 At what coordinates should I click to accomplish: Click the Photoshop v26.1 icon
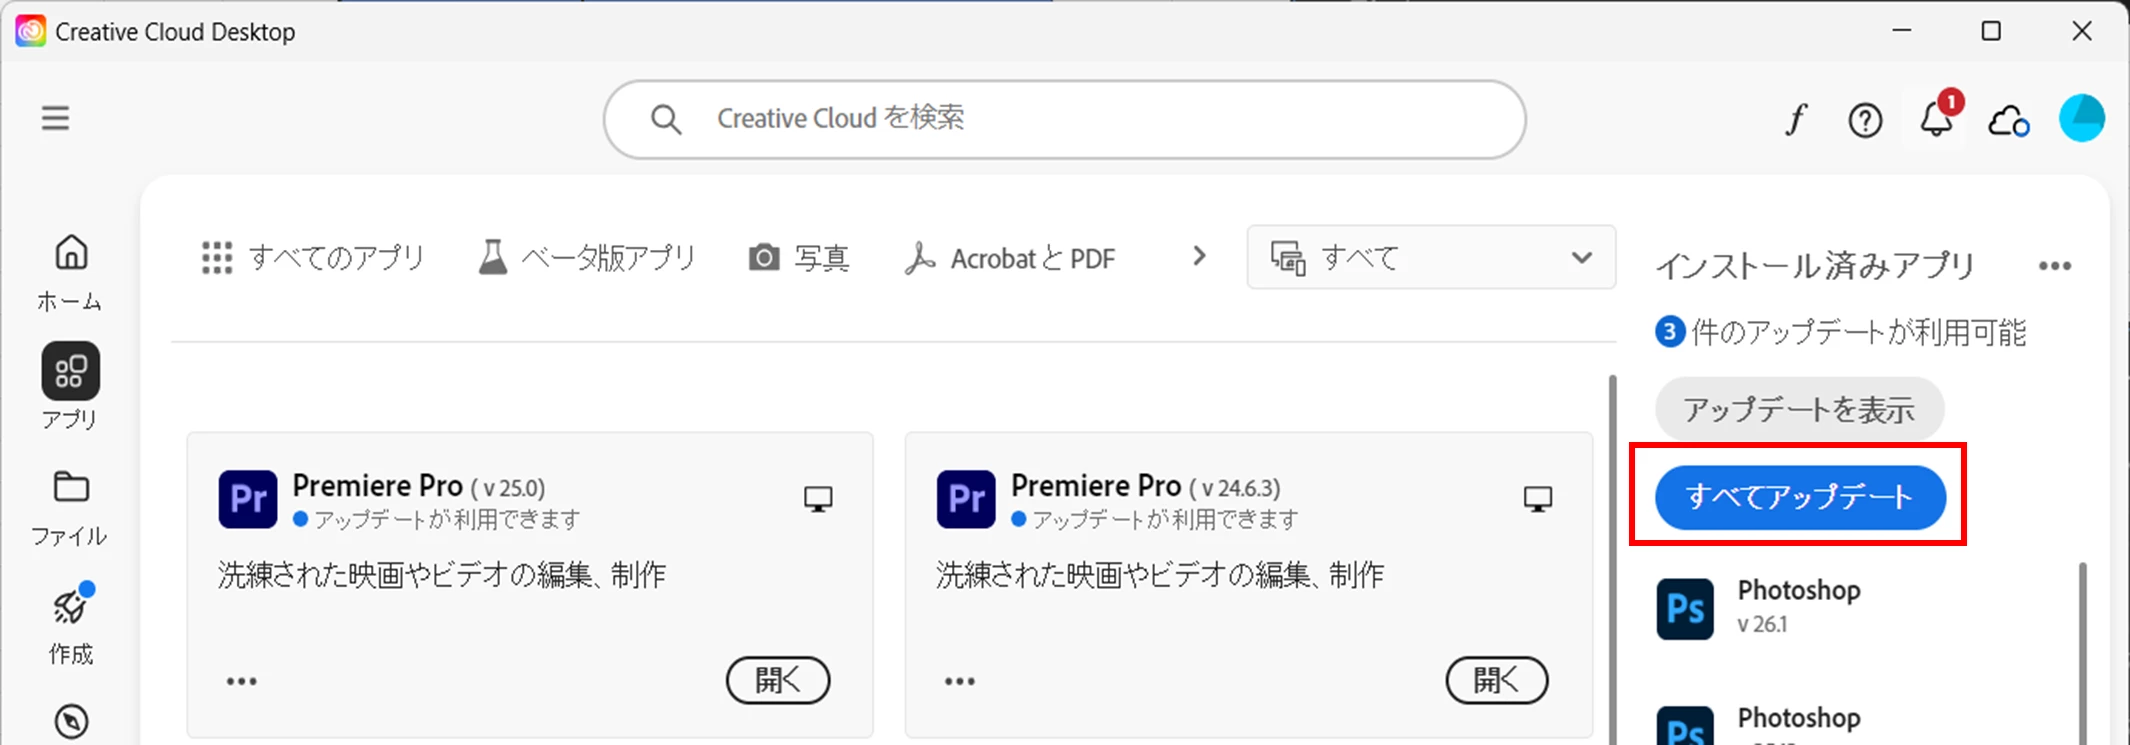1685,608
